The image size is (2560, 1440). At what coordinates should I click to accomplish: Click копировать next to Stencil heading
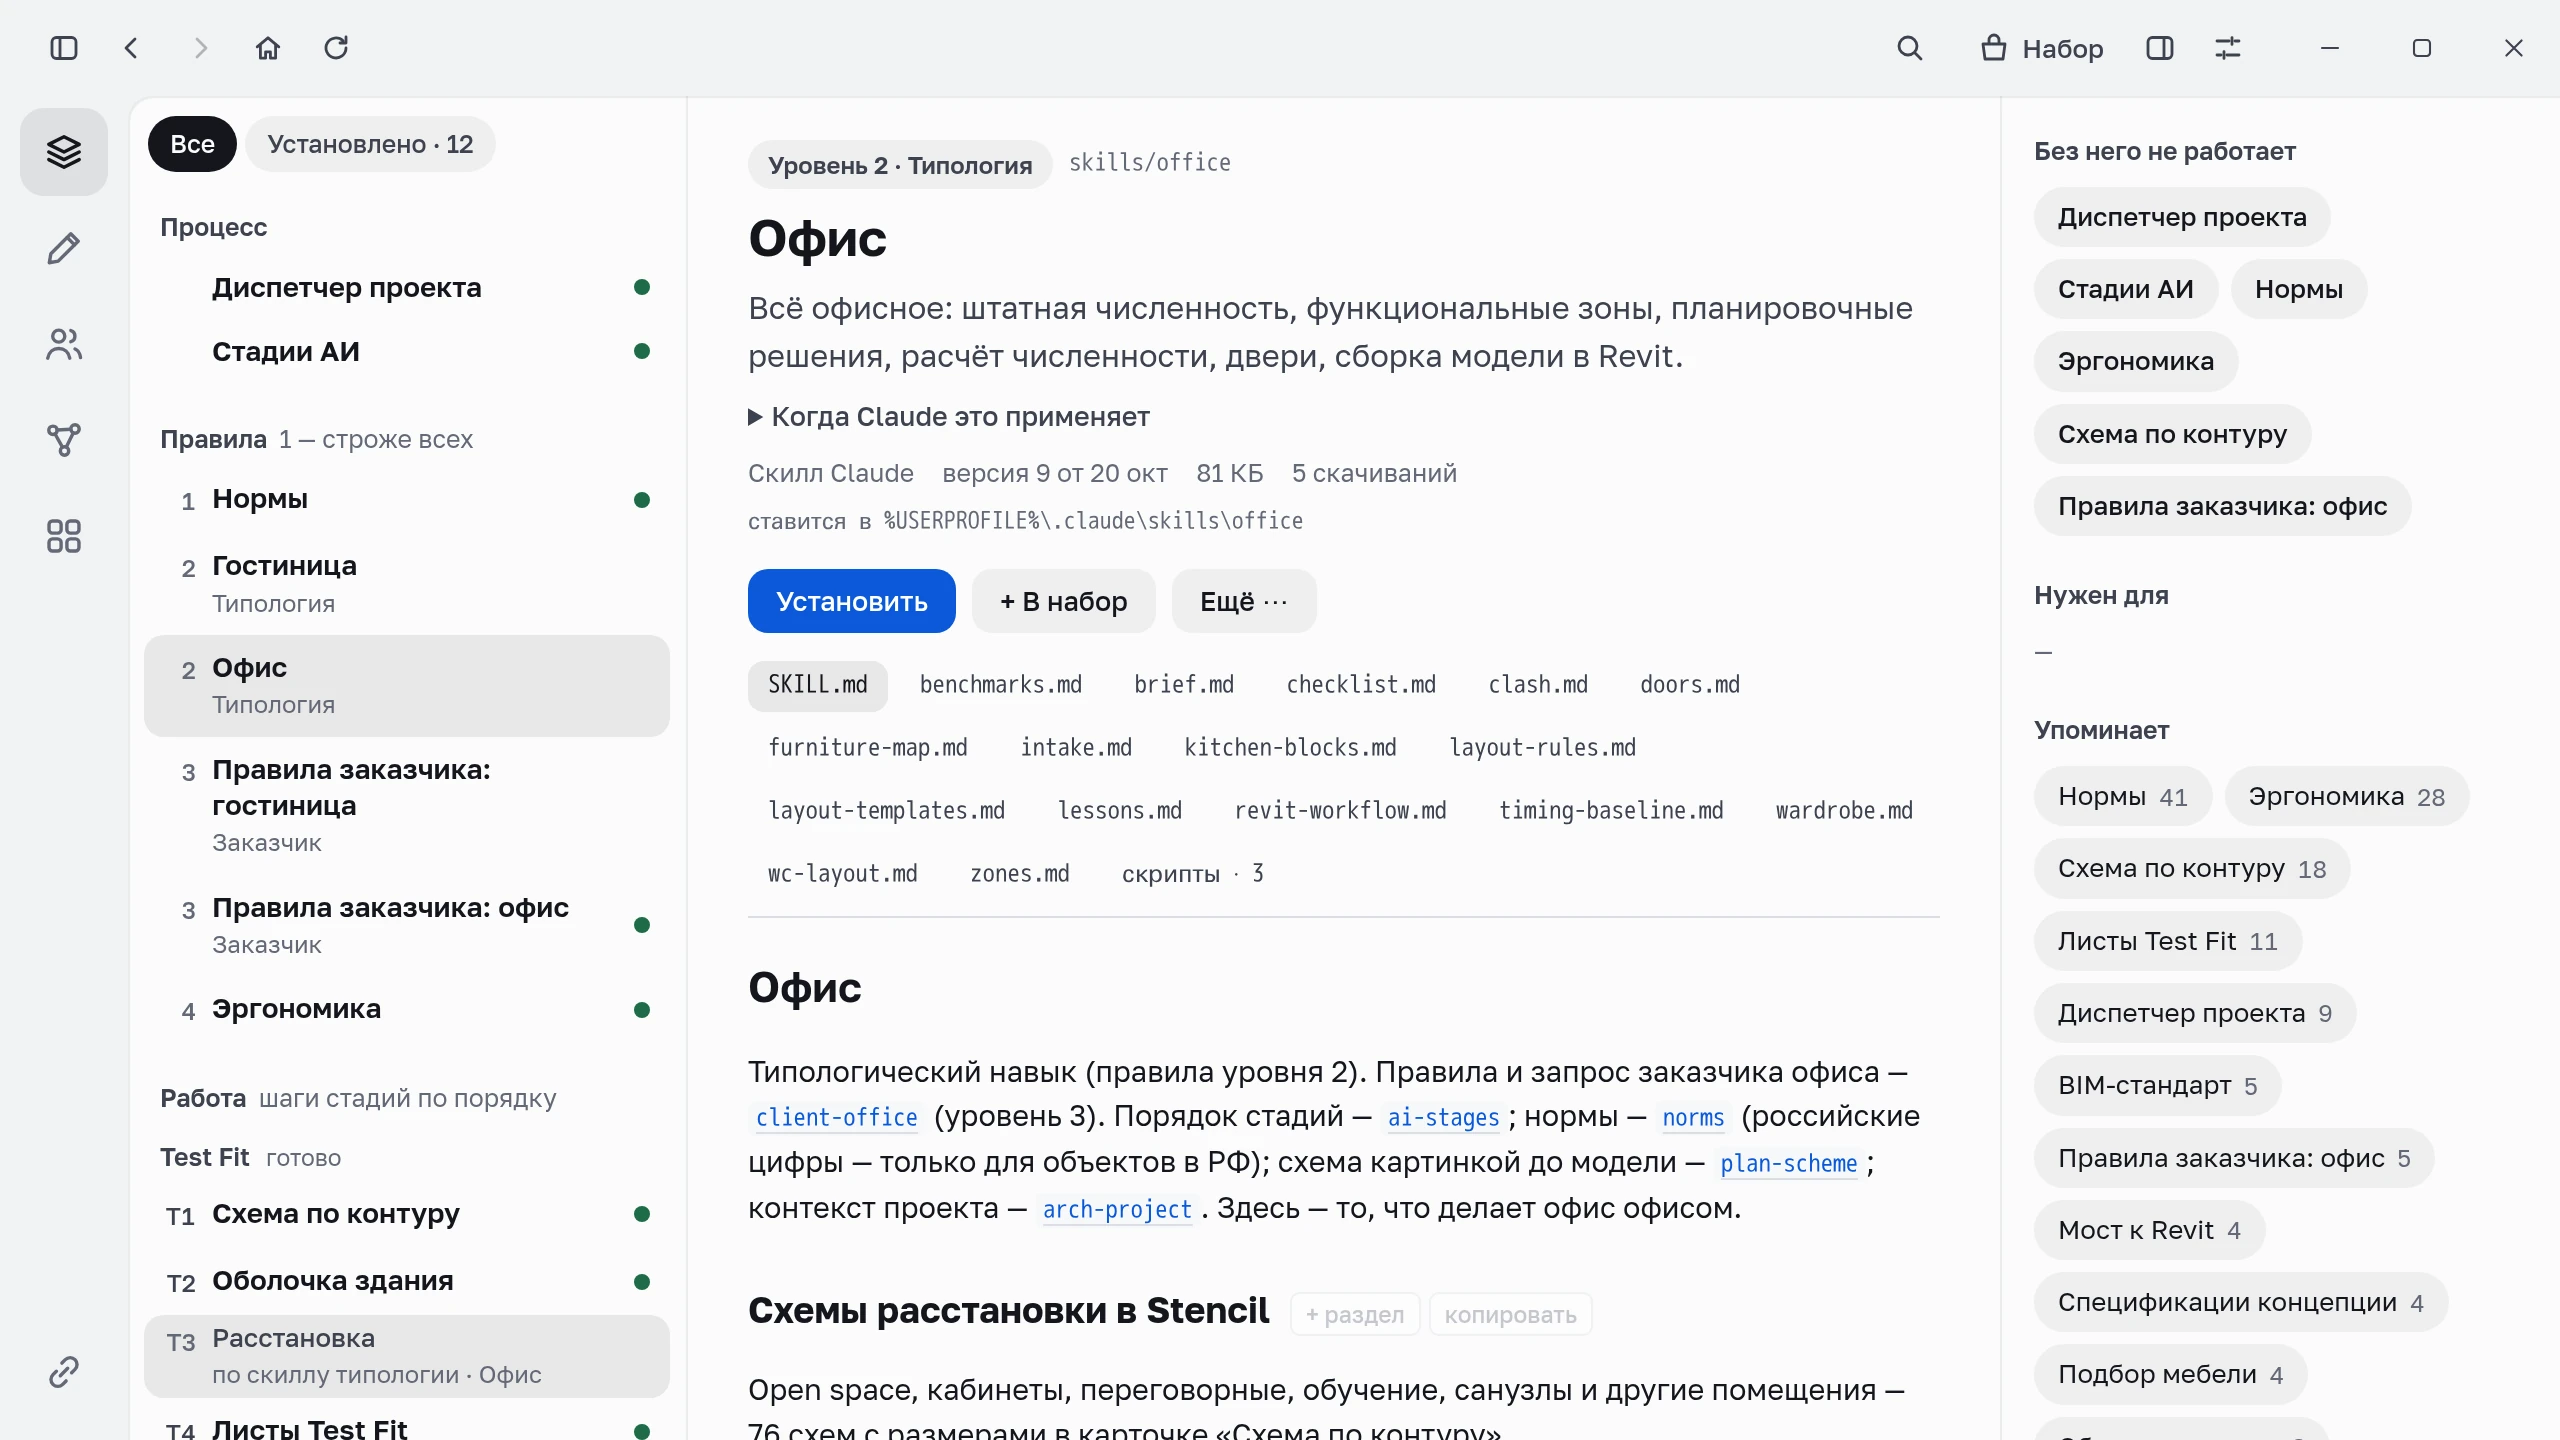tap(1510, 1315)
